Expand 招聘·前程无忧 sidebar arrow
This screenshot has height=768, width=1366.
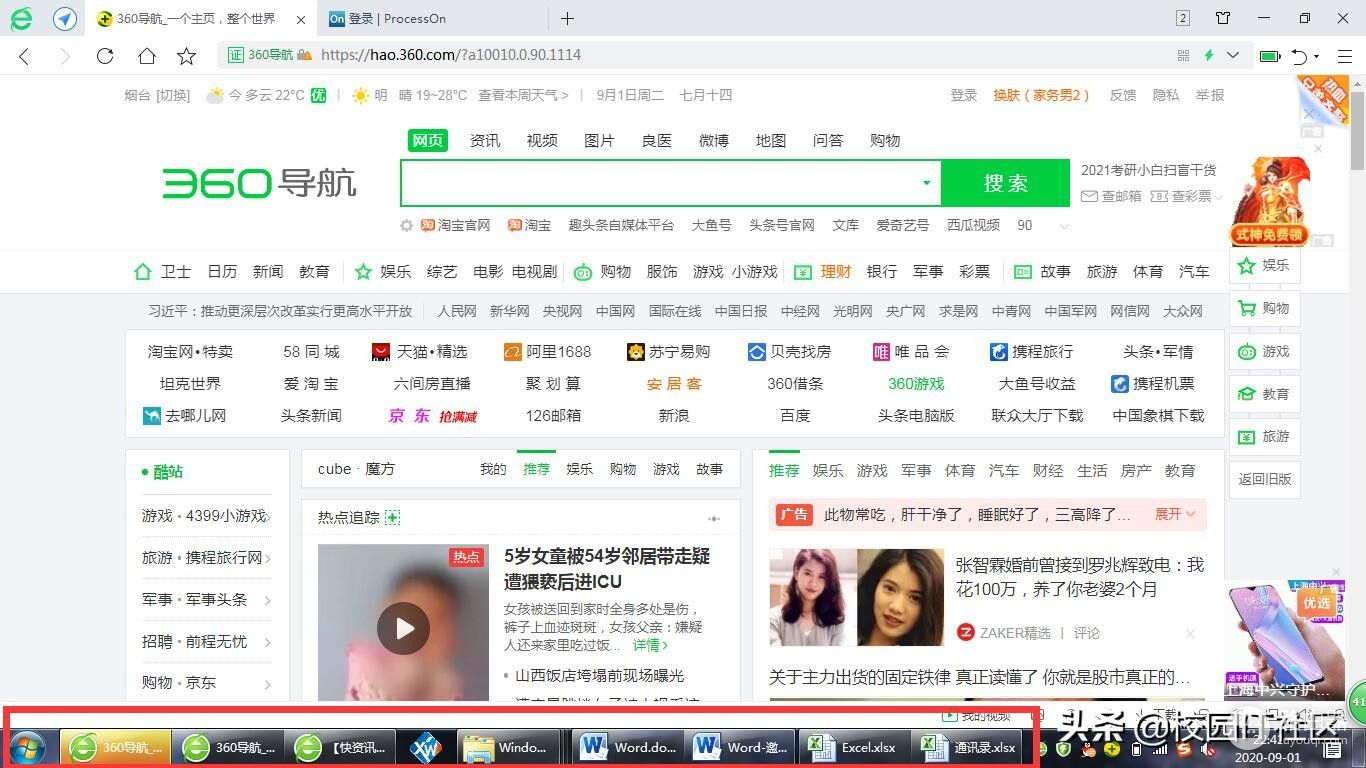268,642
